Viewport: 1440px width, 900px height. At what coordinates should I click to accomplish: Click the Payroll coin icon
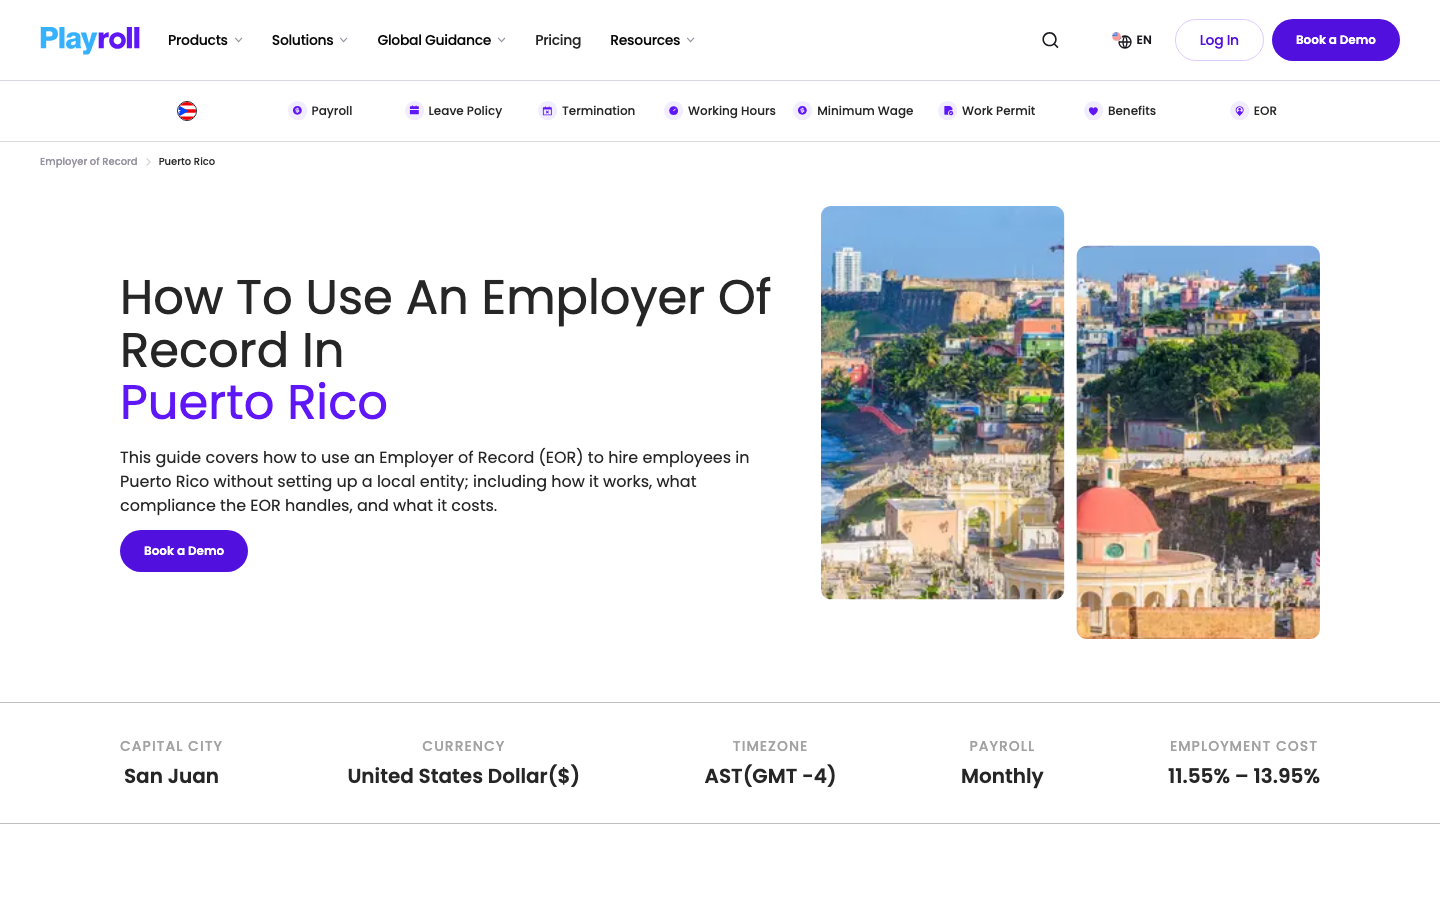point(297,111)
